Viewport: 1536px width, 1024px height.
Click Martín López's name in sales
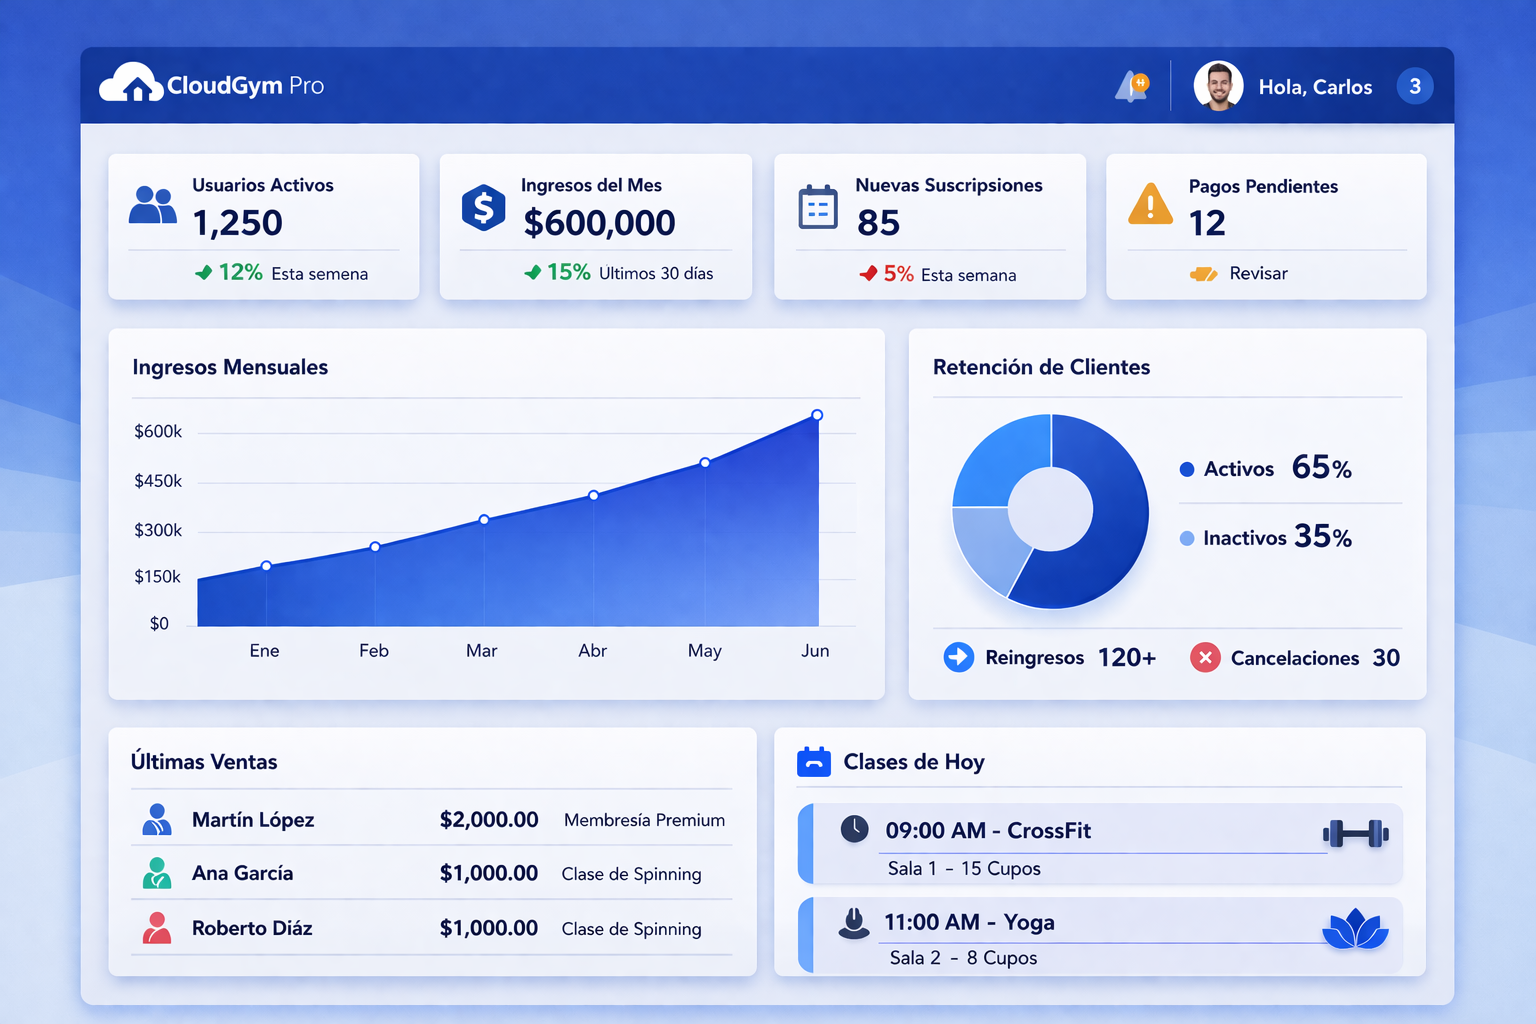[253, 820]
